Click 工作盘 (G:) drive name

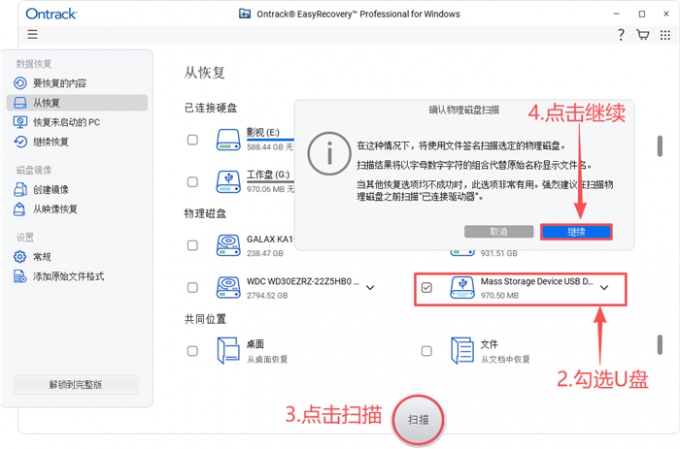pos(268,174)
